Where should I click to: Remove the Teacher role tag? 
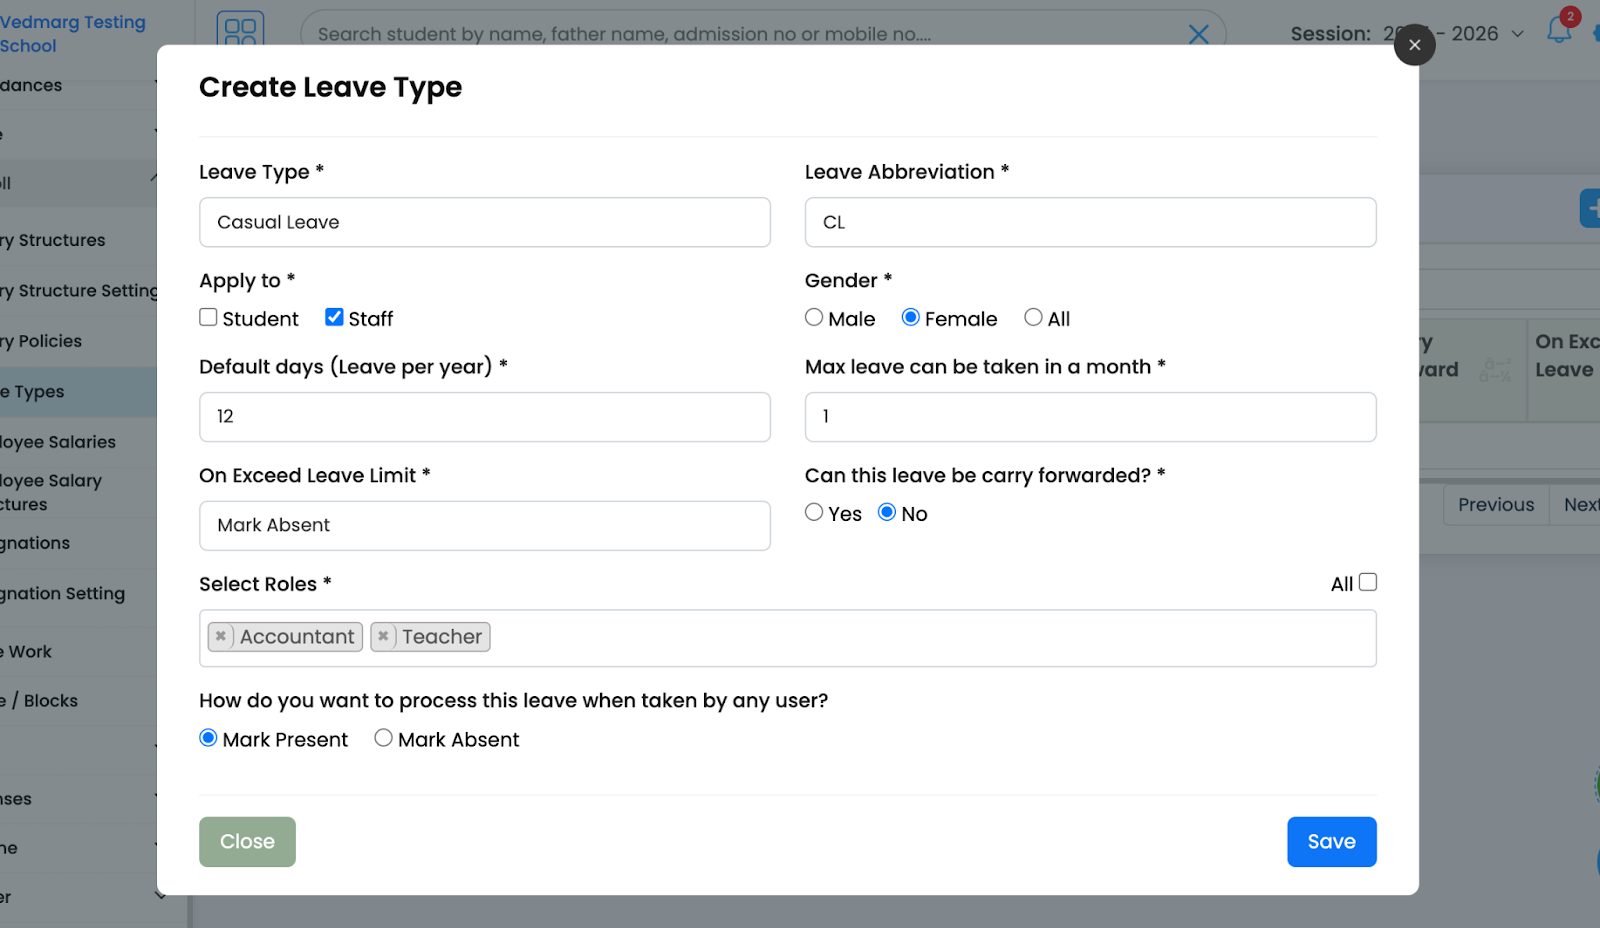pos(384,635)
